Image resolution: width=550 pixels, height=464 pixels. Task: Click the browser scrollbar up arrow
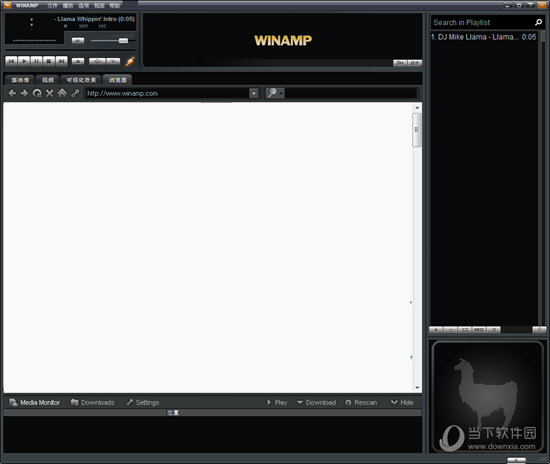point(417,108)
